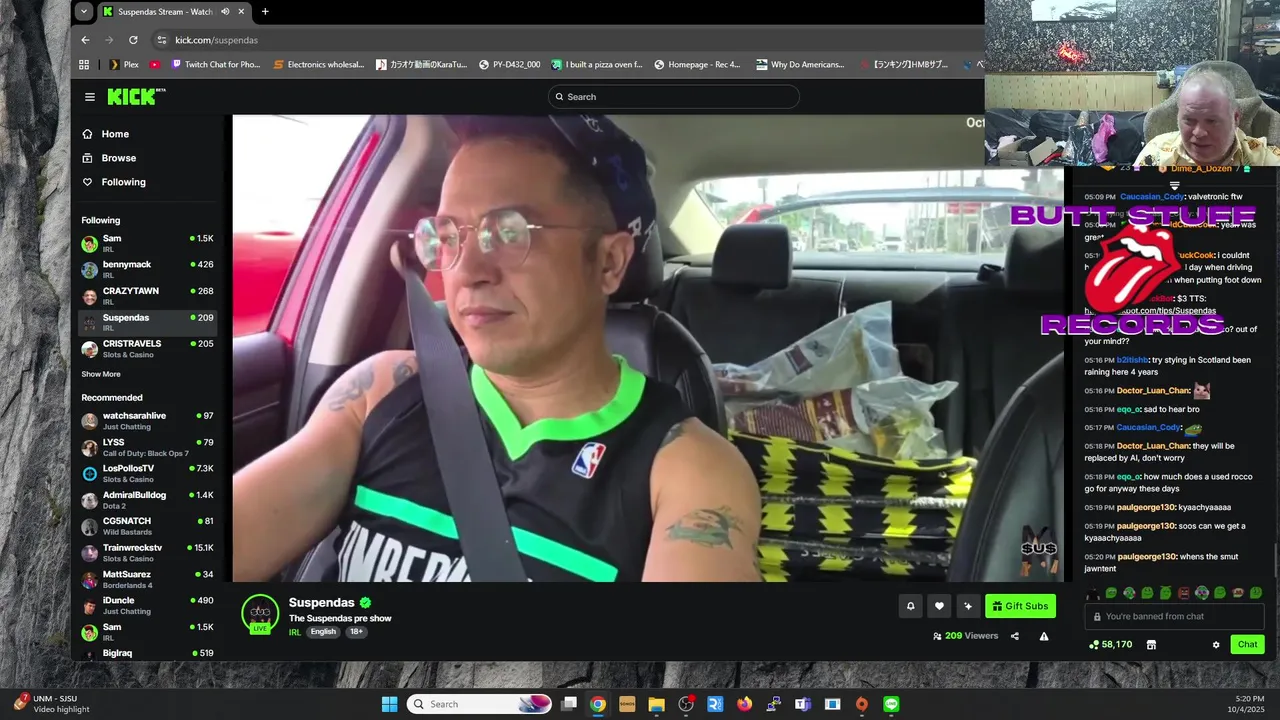This screenshot has height=720, width=1280.
Task: Open Task View on taskbar
Action: click(569, 704)
